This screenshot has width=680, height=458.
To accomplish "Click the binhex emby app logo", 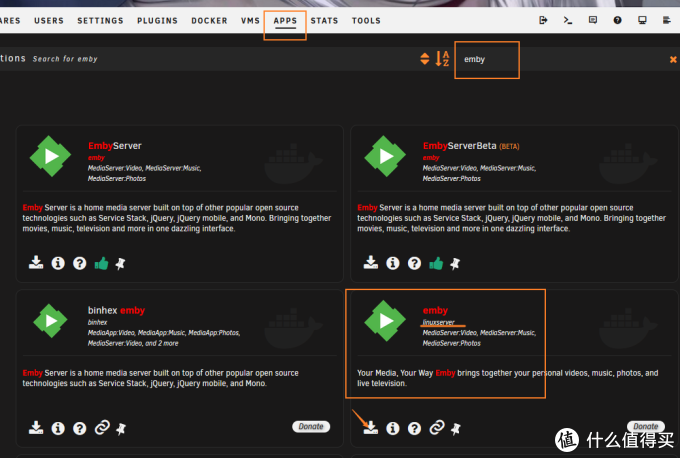I will click(x=50, y=321).
